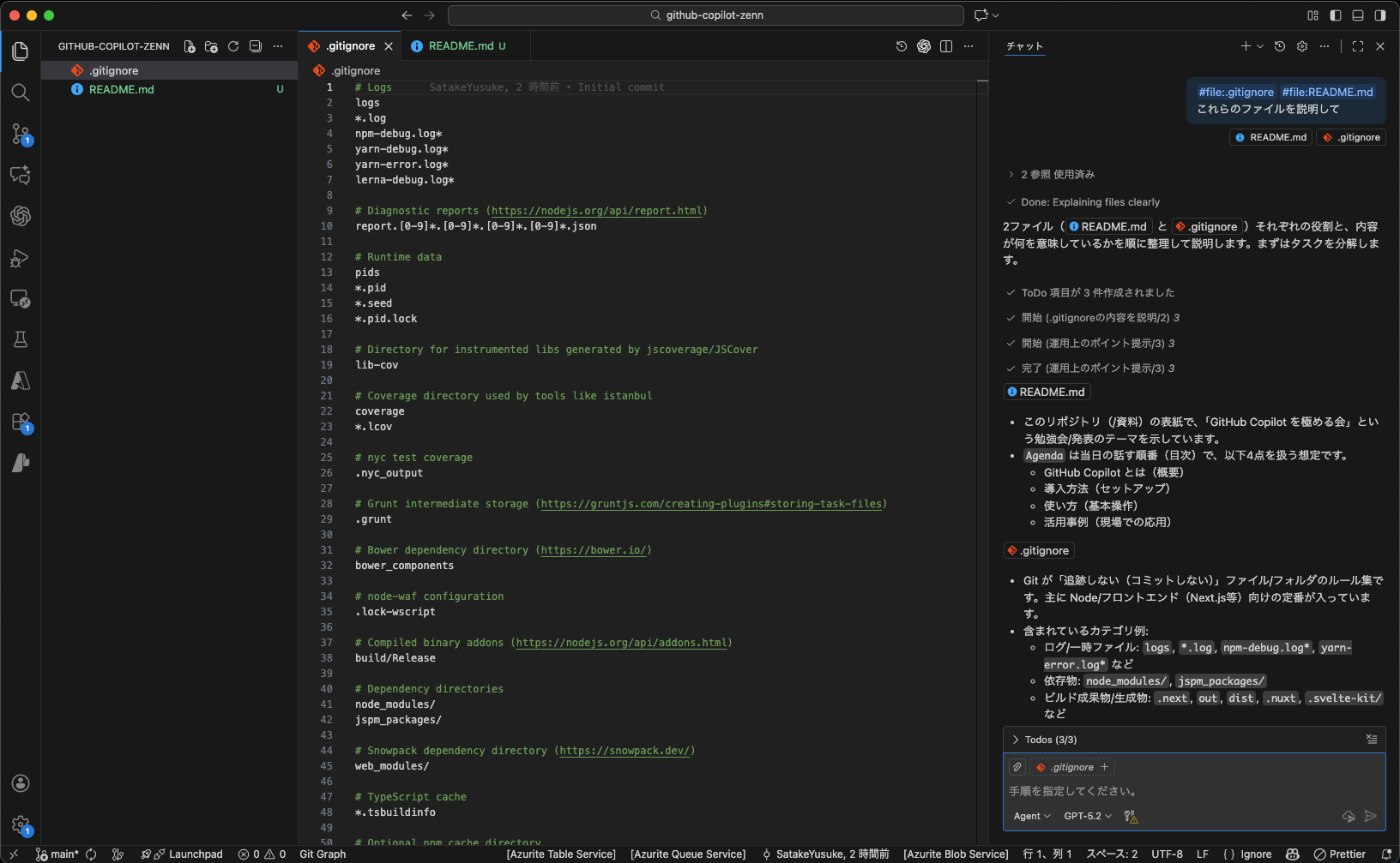Show chat history in the chat panel
1400x863 pixels.
[x=1280, y=46]
